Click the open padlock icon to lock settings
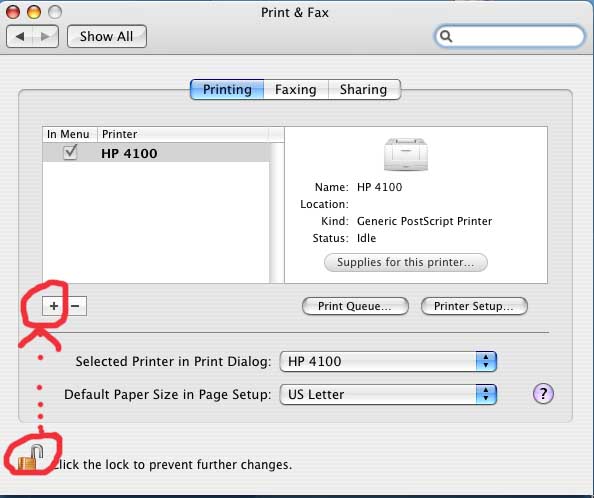This screenshot has width=594, height=498. [31, 457]
